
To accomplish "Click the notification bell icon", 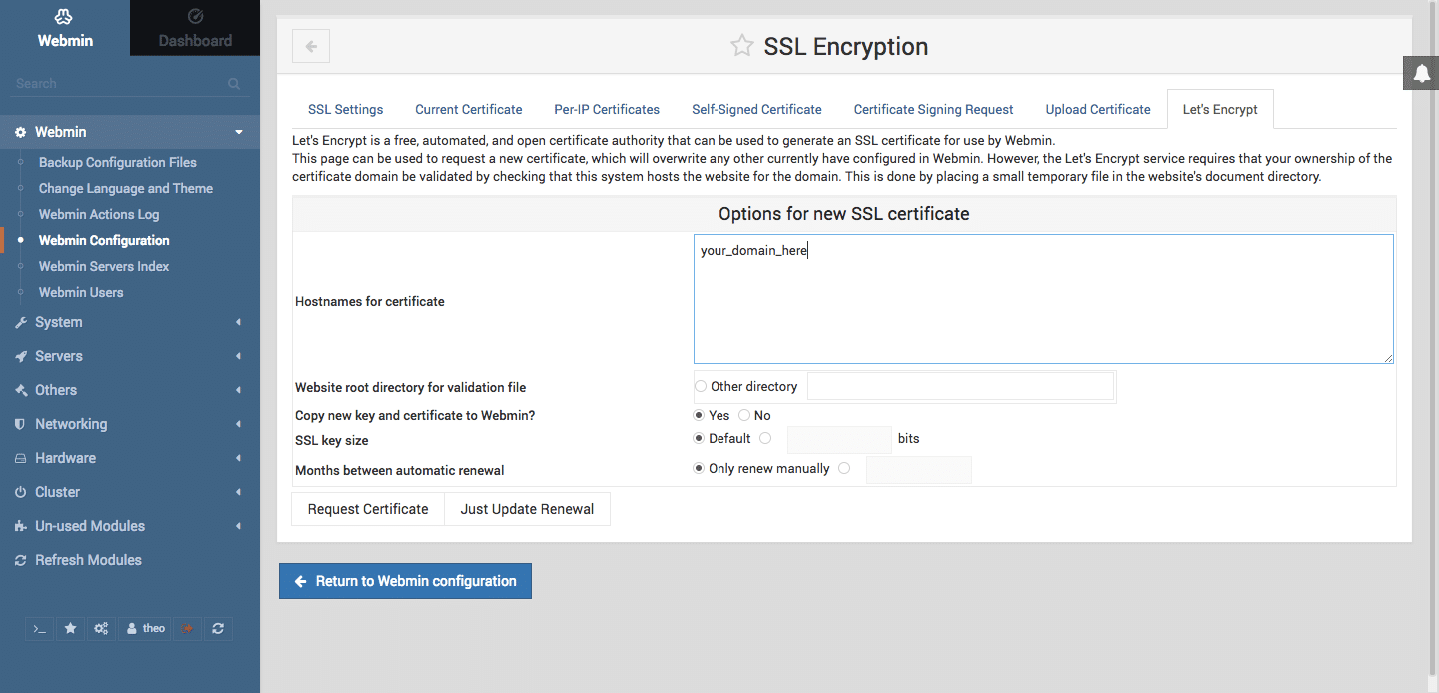I will coord(1421,73).
